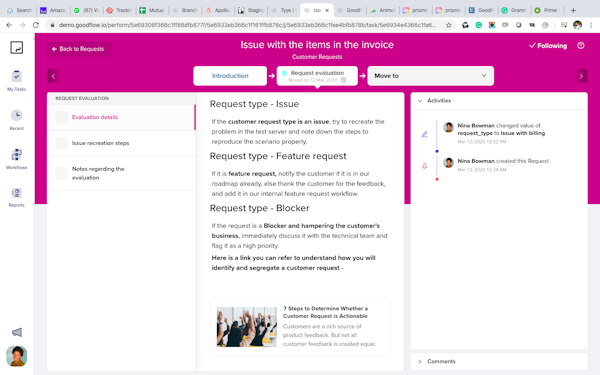Select the Request evaluation stage tab
The height and width of the screenshot is (375, 600).
(x=317, y=76)
